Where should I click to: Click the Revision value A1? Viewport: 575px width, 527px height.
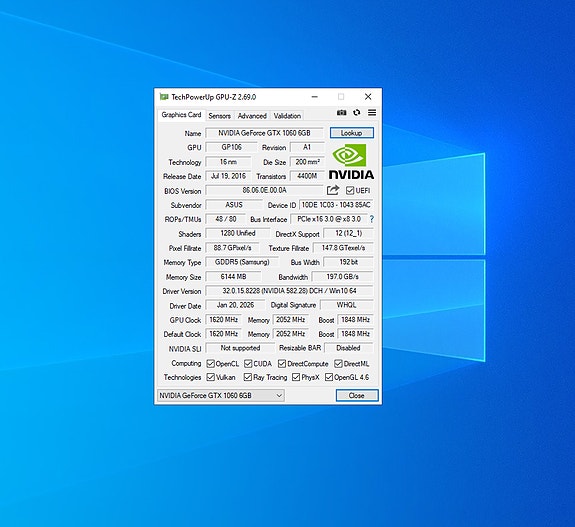click(x=307, y=147)
